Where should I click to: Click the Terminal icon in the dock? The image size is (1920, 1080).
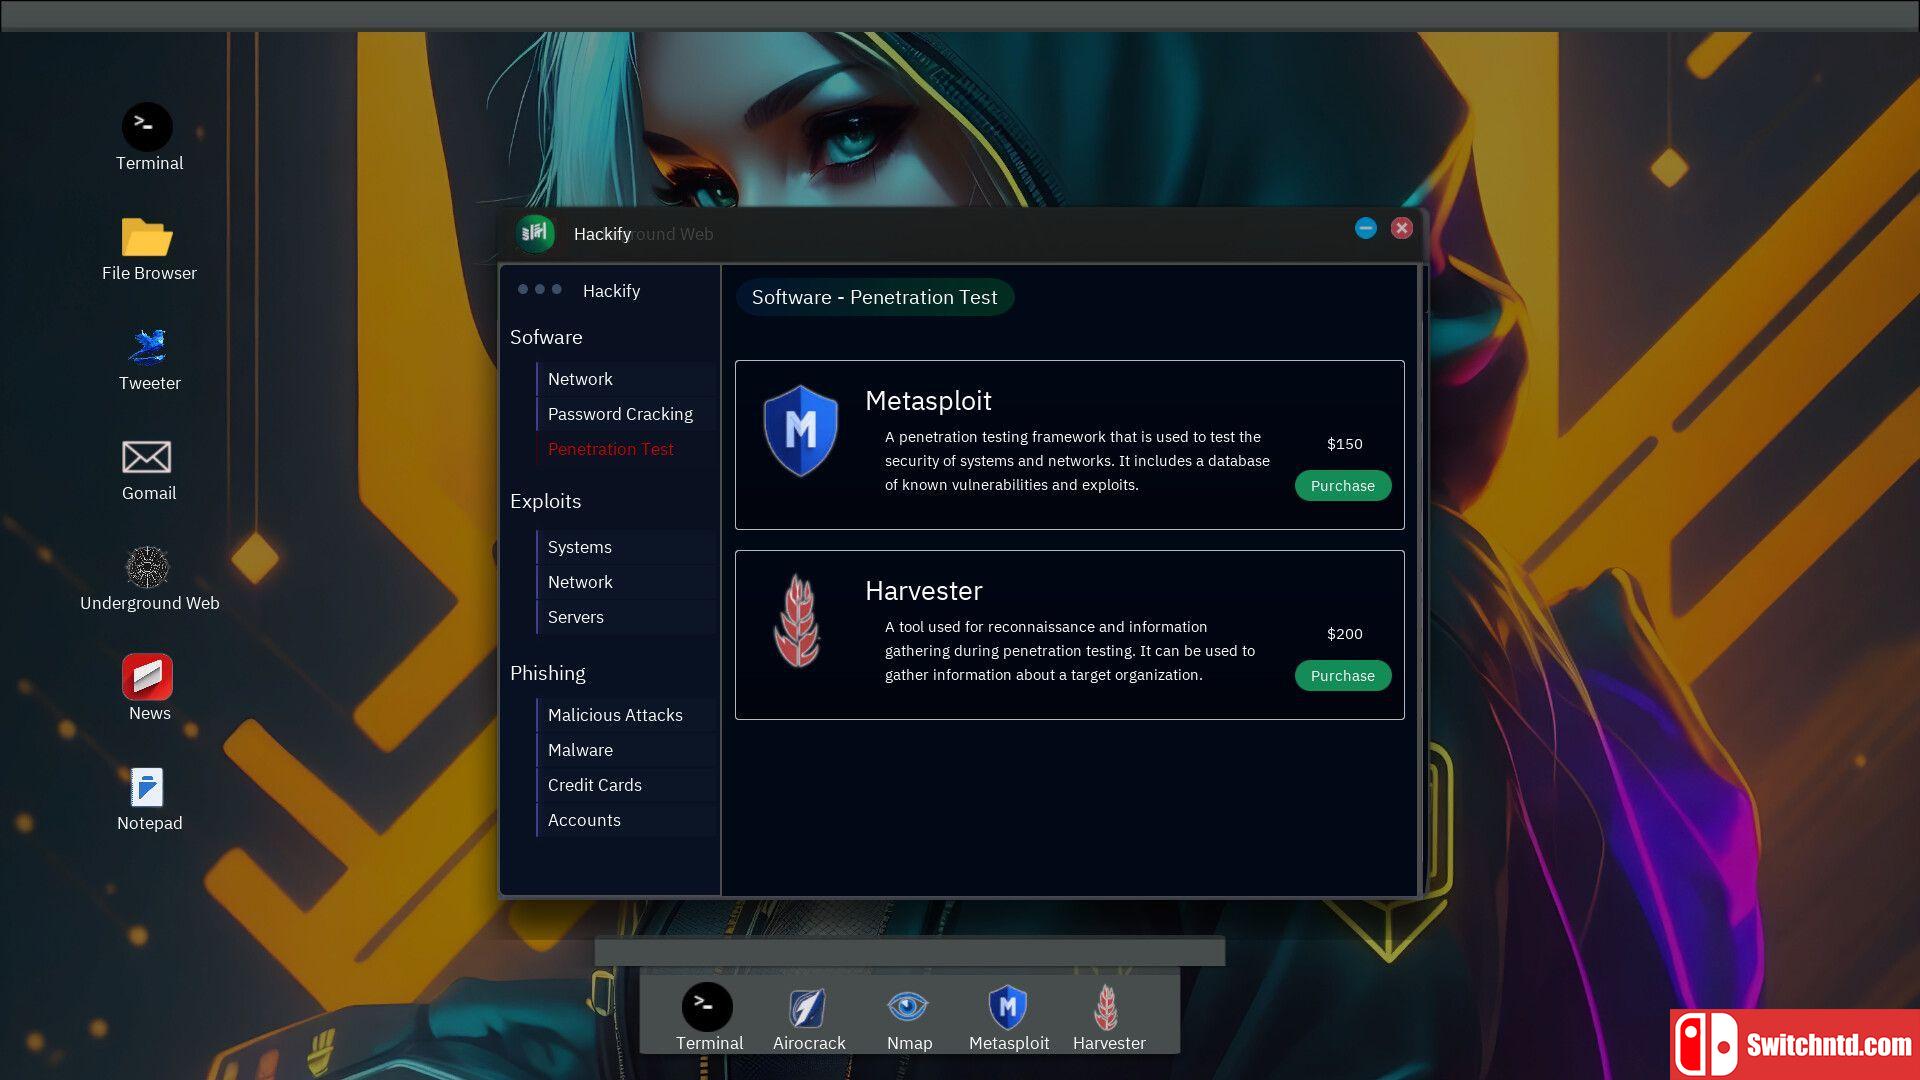(707, 1006)
